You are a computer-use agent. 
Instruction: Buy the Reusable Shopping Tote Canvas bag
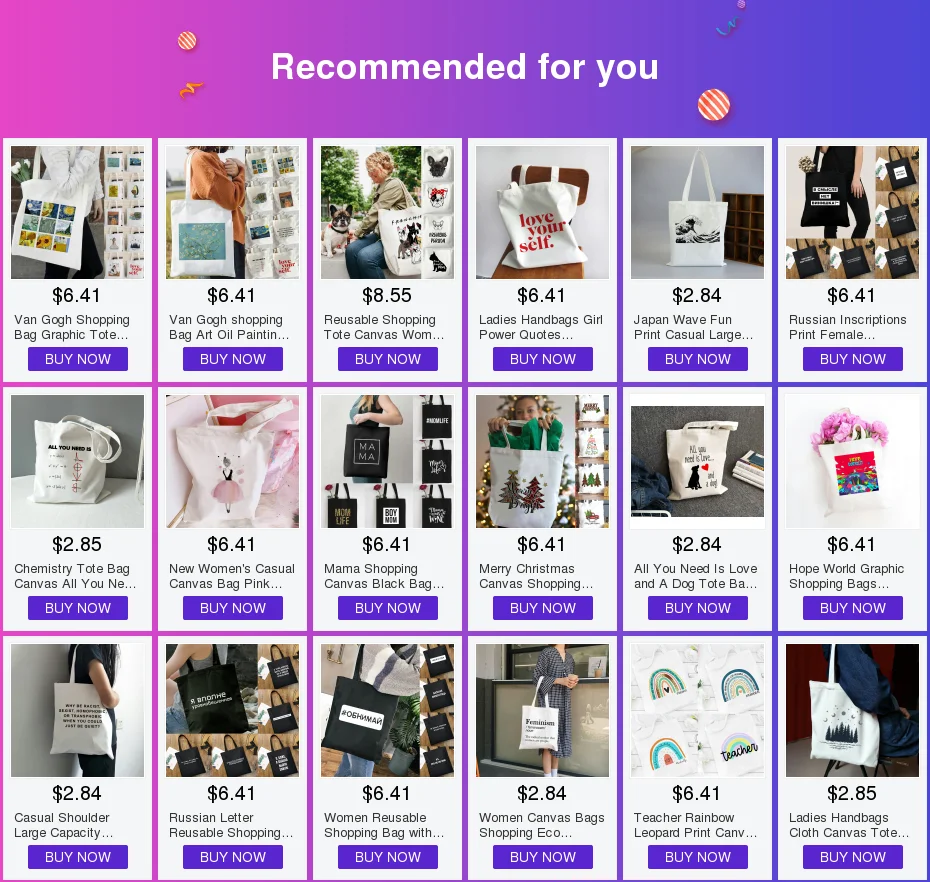pos(387,359)
